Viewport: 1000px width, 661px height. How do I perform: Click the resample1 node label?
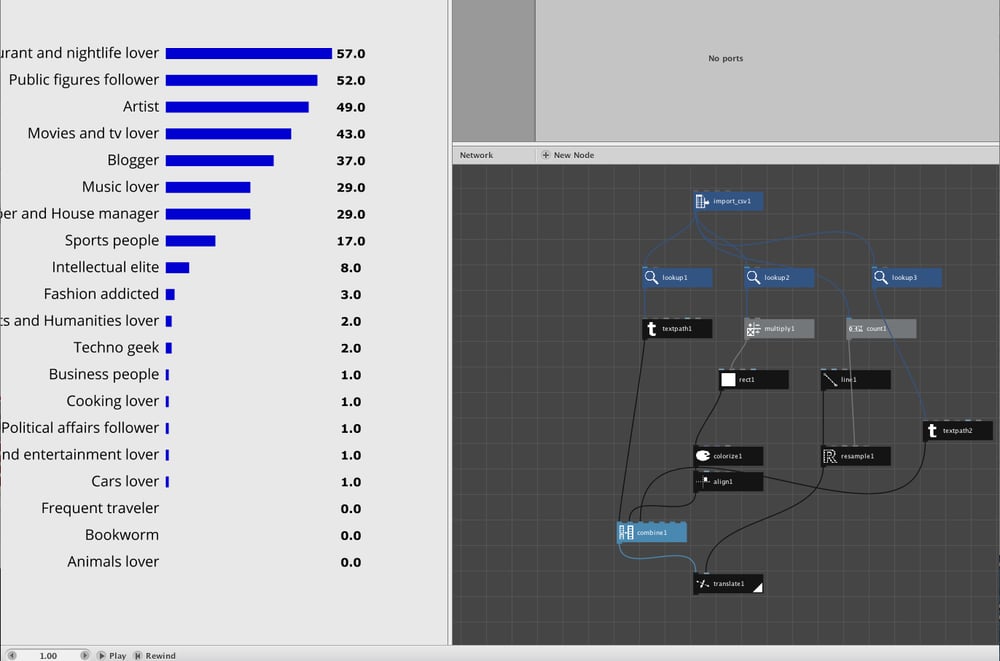(857, 456)
